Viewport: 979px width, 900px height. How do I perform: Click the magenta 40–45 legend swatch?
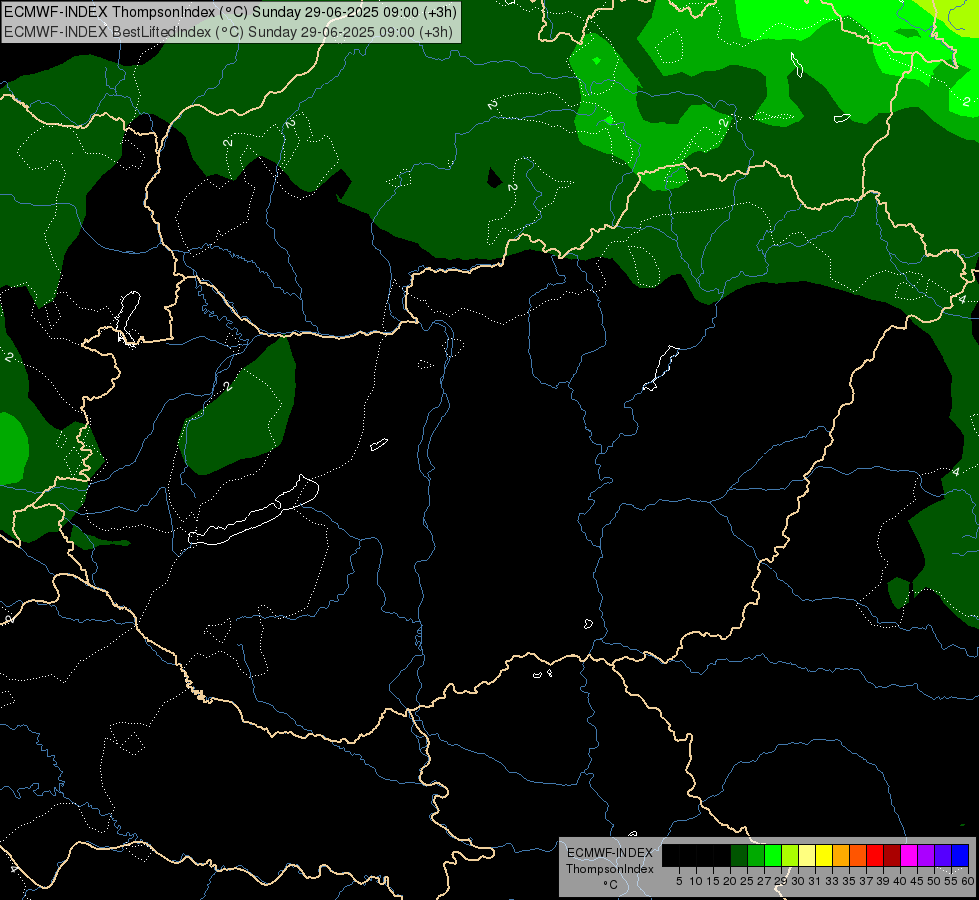click(x=909, y=855)
